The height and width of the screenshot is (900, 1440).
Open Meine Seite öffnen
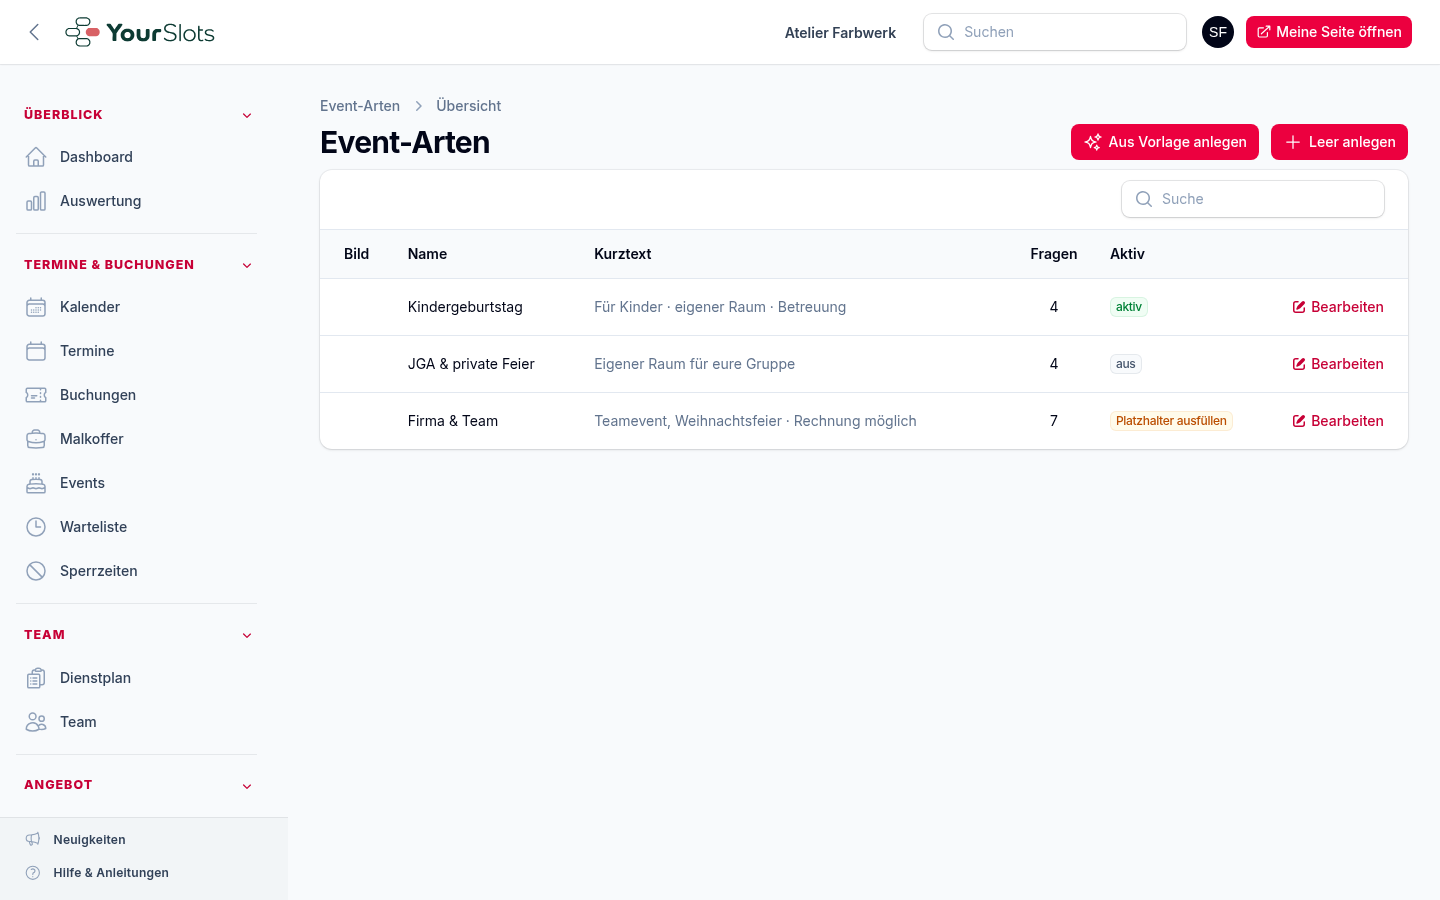coord(1329,32)
